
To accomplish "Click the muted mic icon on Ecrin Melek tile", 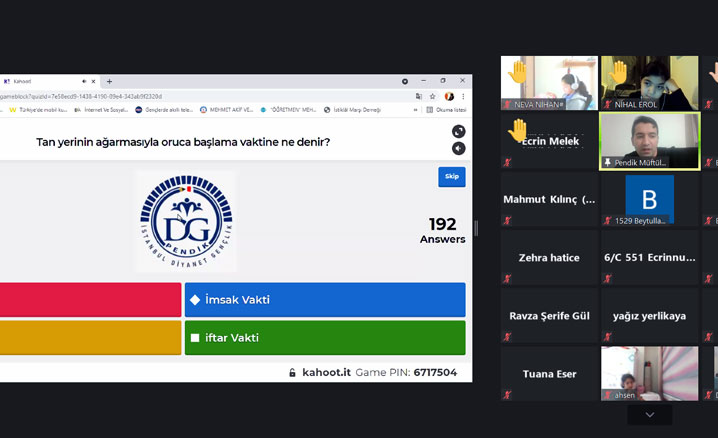I will point(508,162).
